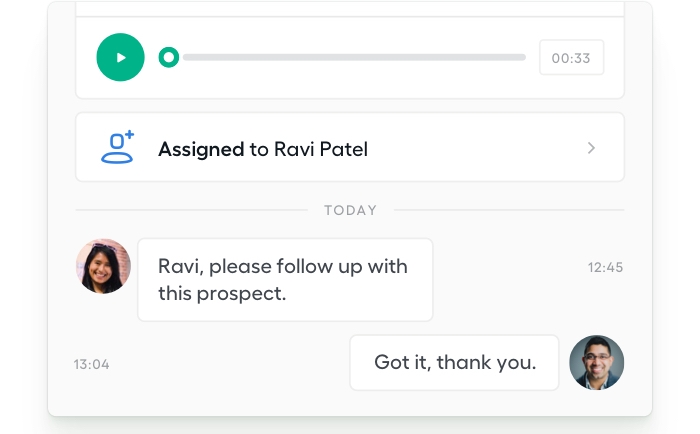
Task: Play the voicemail audio recording
Action: tap(121, 57)
